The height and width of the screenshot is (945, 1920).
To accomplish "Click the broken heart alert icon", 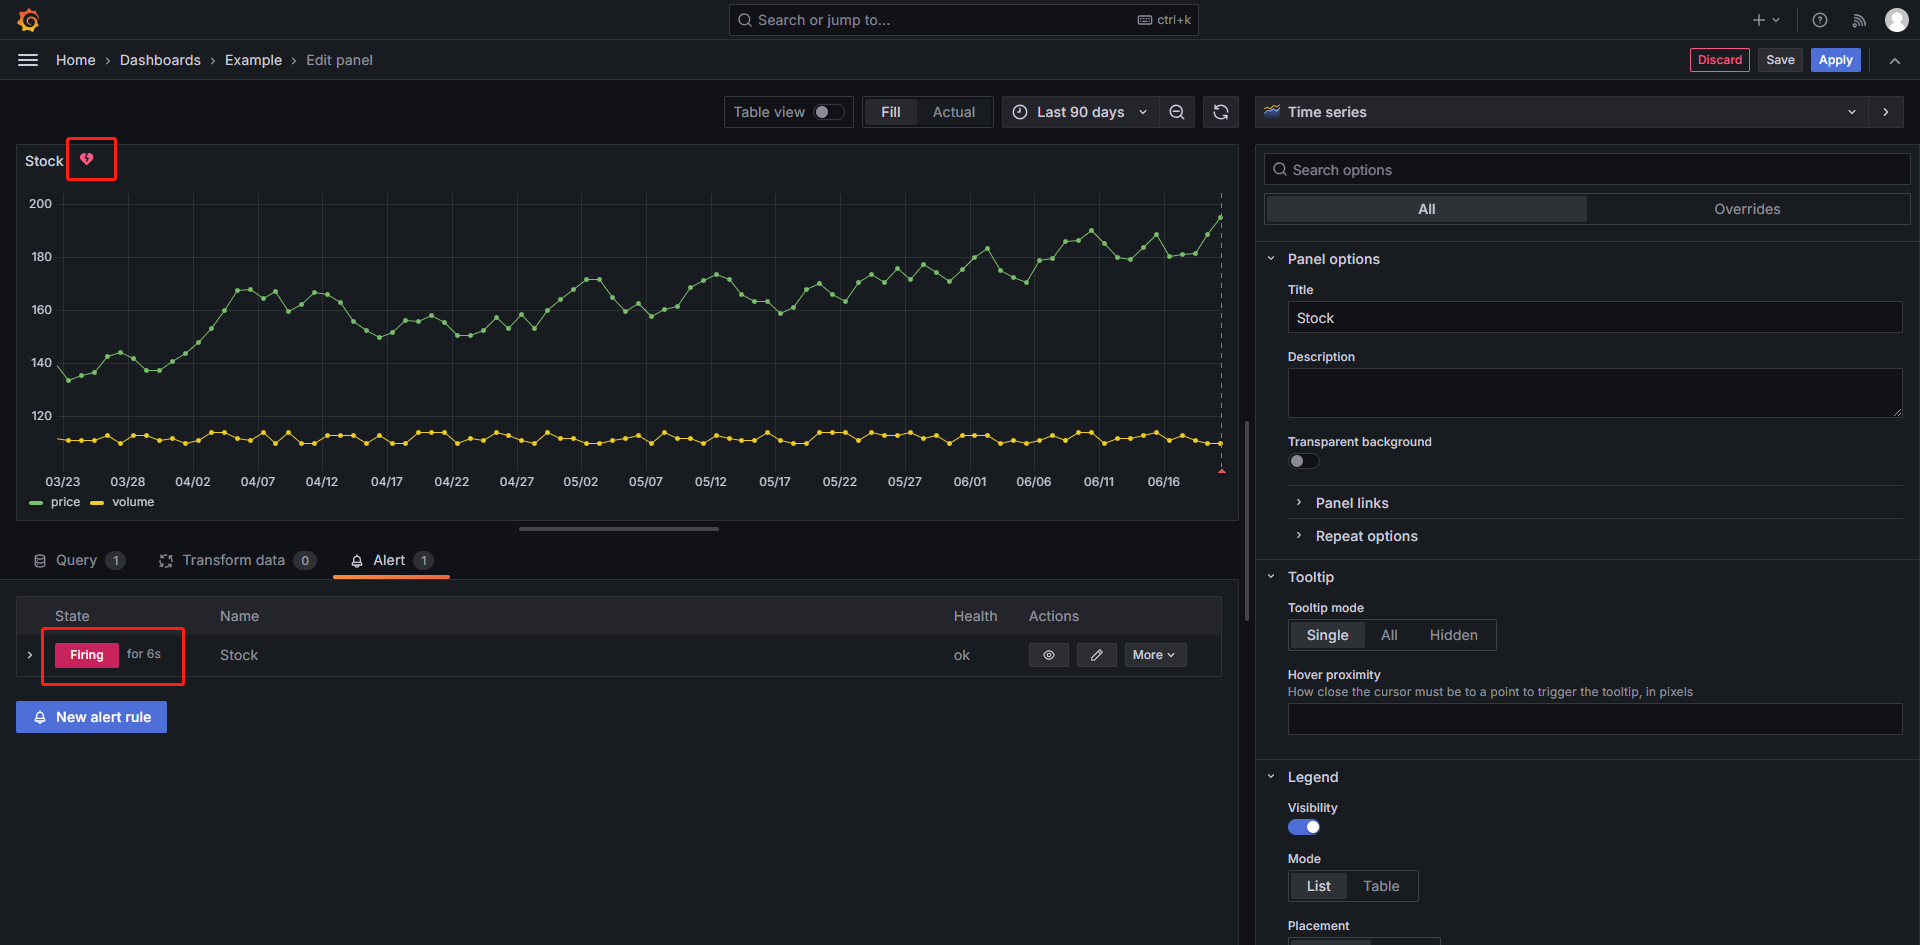I will point(87,159).
